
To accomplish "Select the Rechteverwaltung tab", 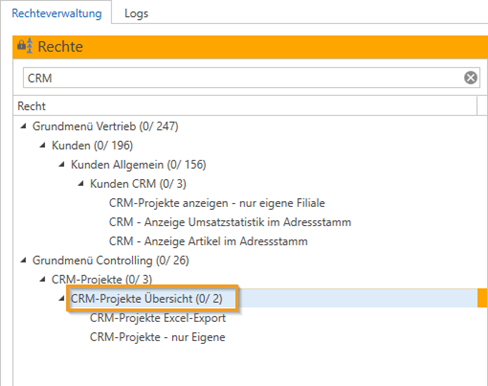I will (57, 13).
